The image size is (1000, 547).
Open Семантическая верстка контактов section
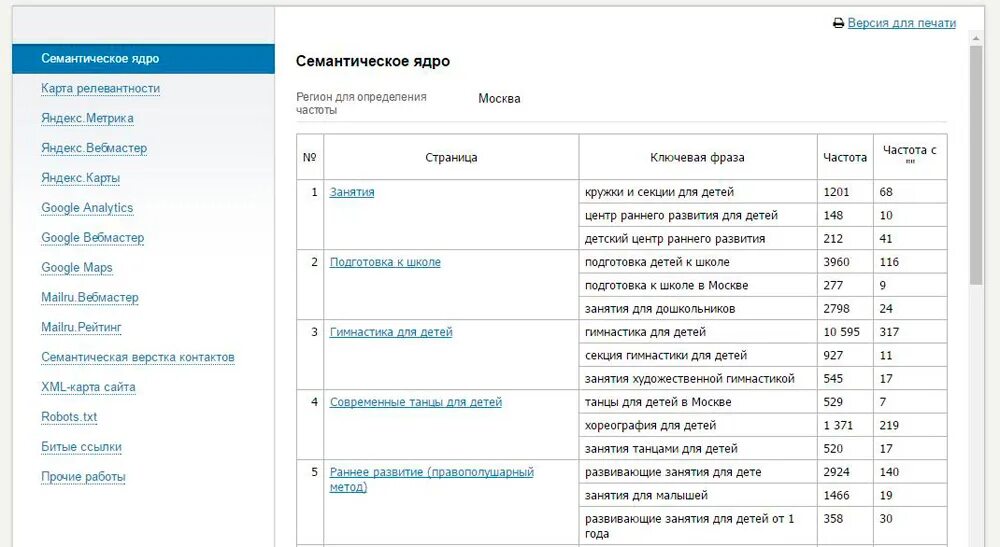tap(138, 358)
